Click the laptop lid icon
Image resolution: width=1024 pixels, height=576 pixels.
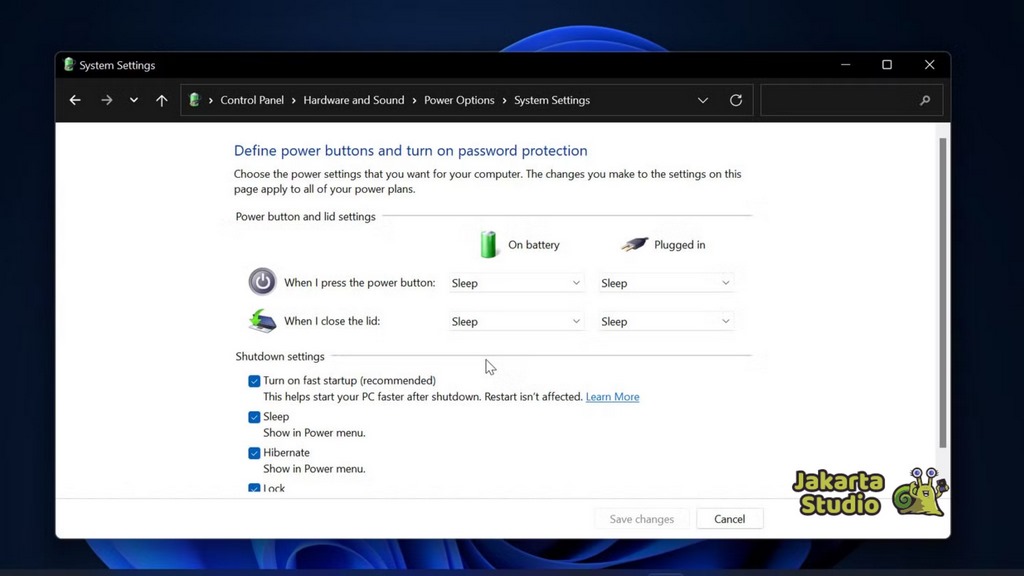point(262,321)
